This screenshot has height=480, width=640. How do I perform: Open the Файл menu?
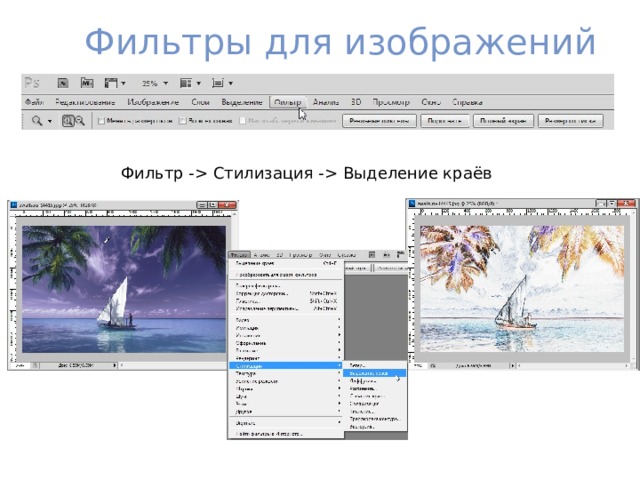click(34, 102)
